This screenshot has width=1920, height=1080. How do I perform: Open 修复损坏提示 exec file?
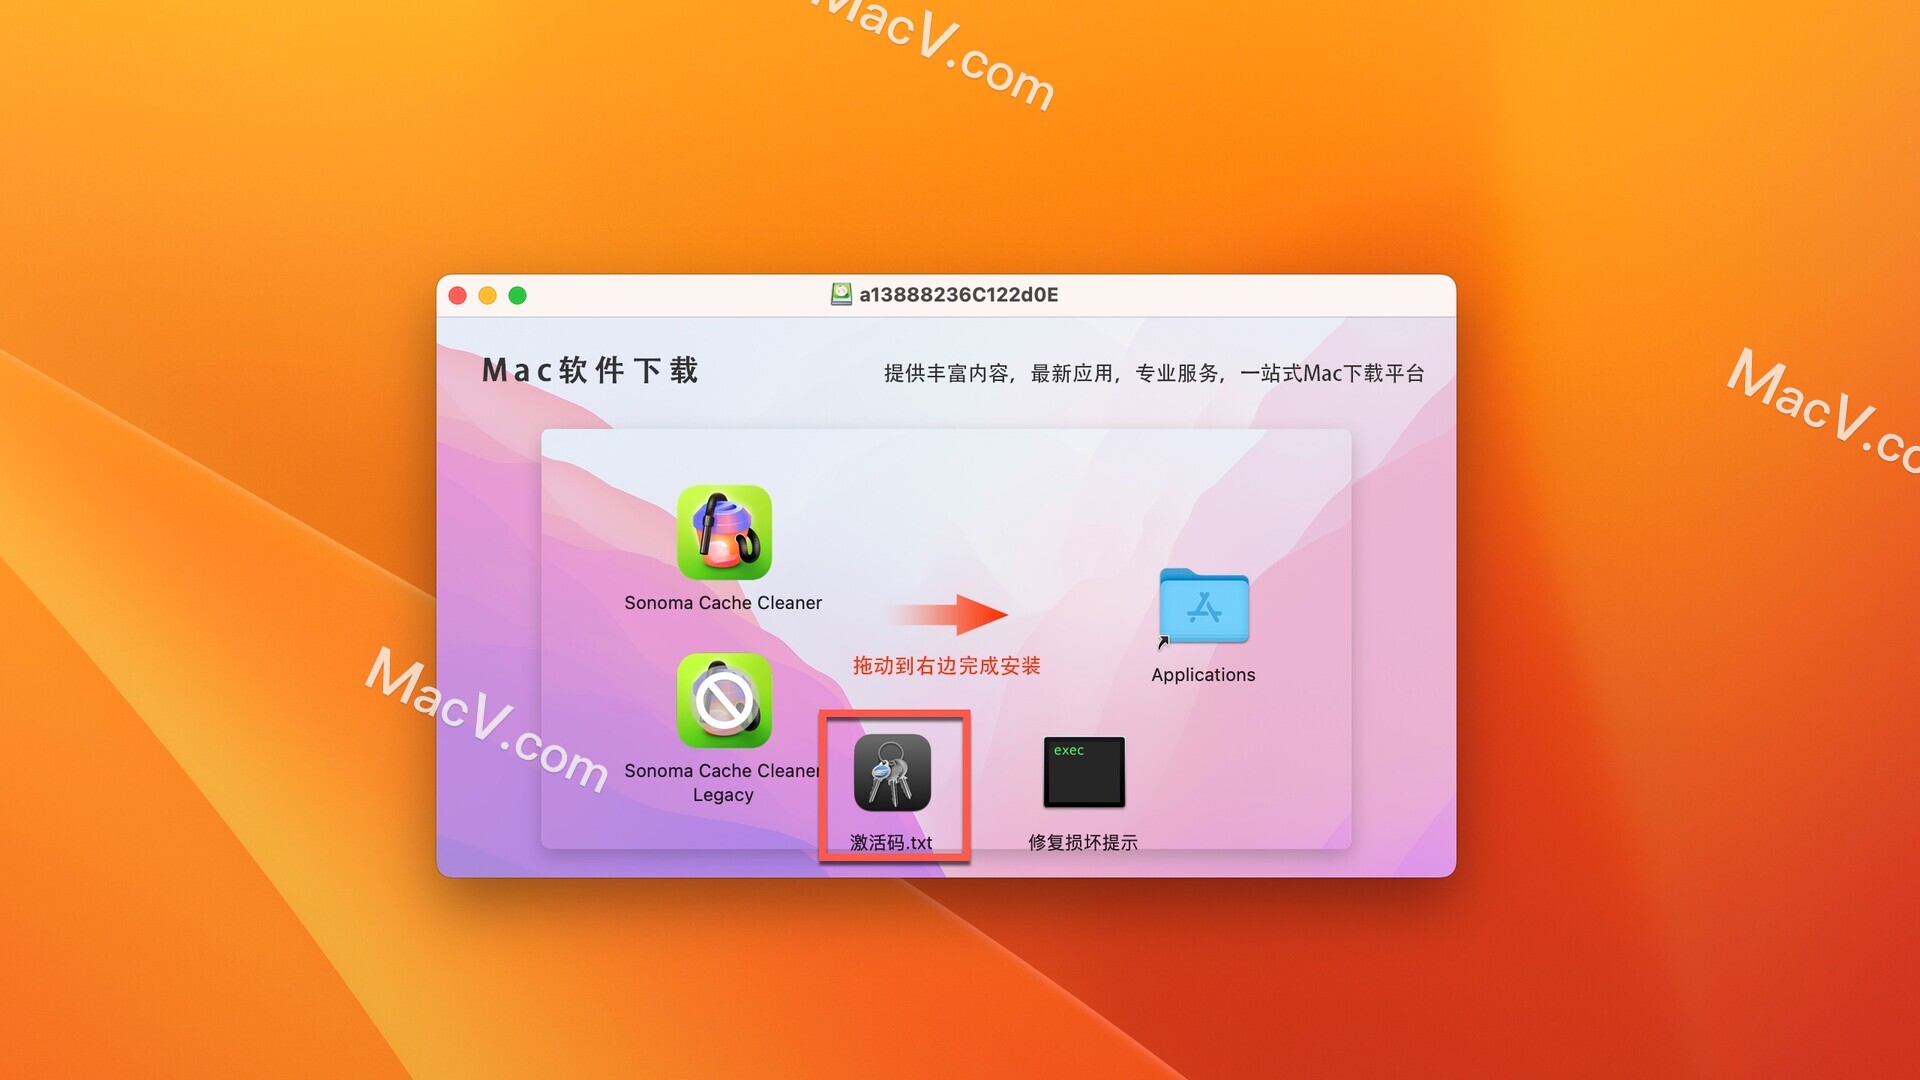(x=1084, y=771)
